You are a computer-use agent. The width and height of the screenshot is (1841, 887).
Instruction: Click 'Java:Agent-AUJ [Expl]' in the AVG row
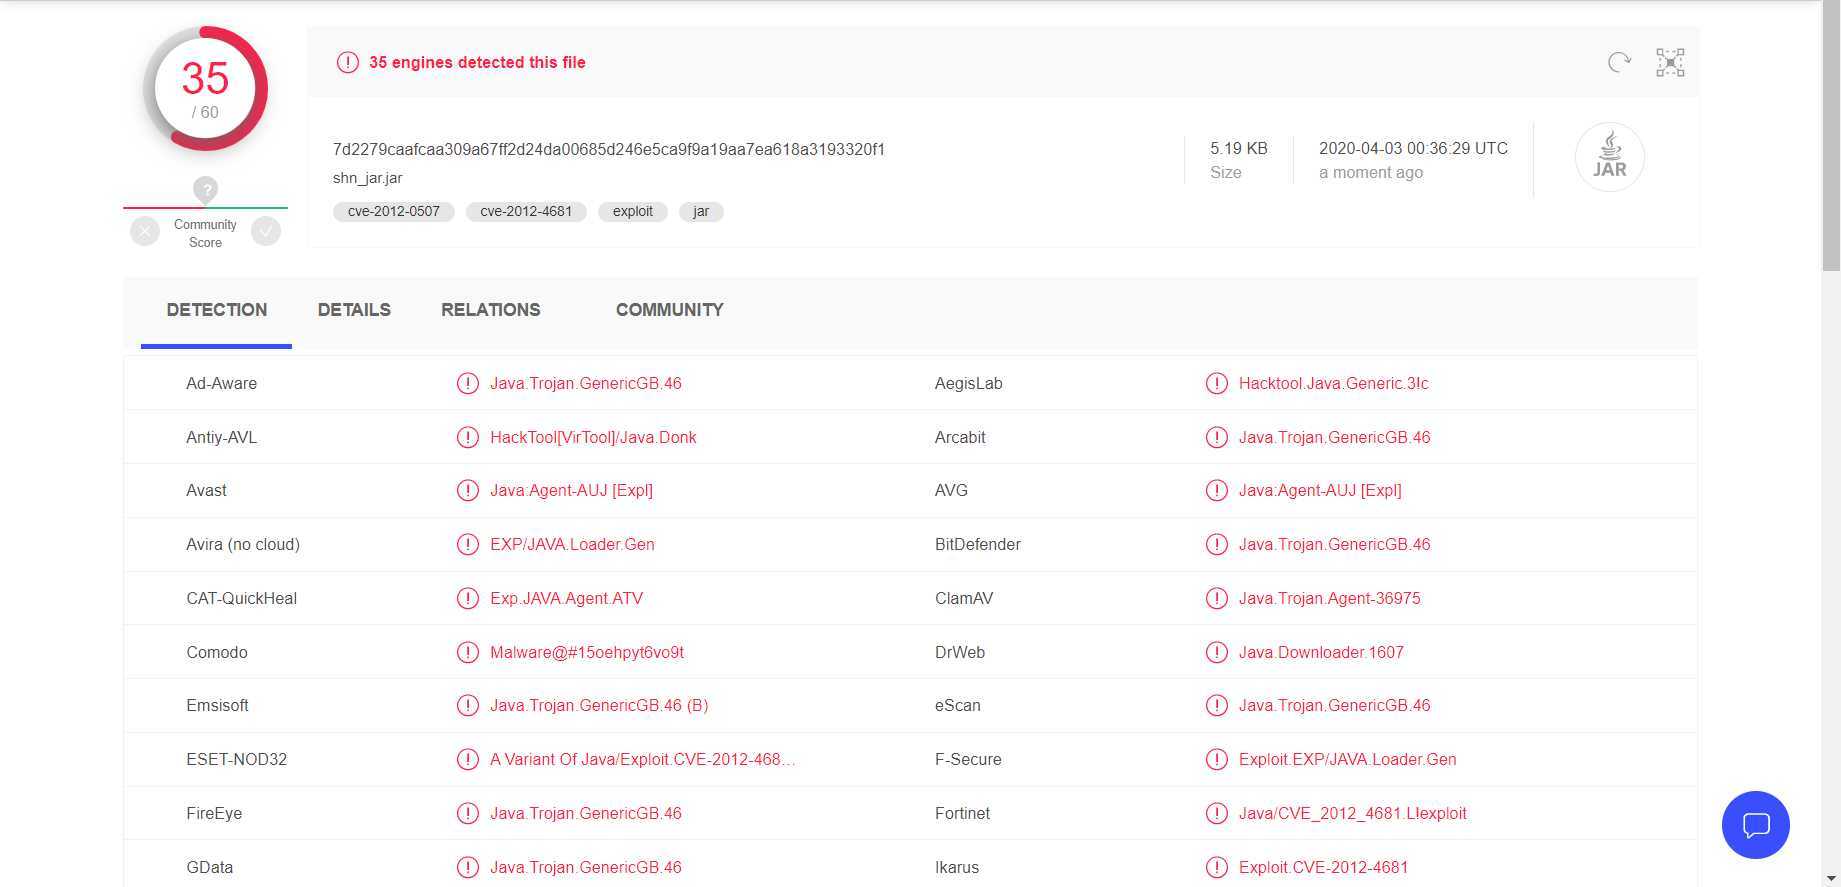click(1320, 490)
